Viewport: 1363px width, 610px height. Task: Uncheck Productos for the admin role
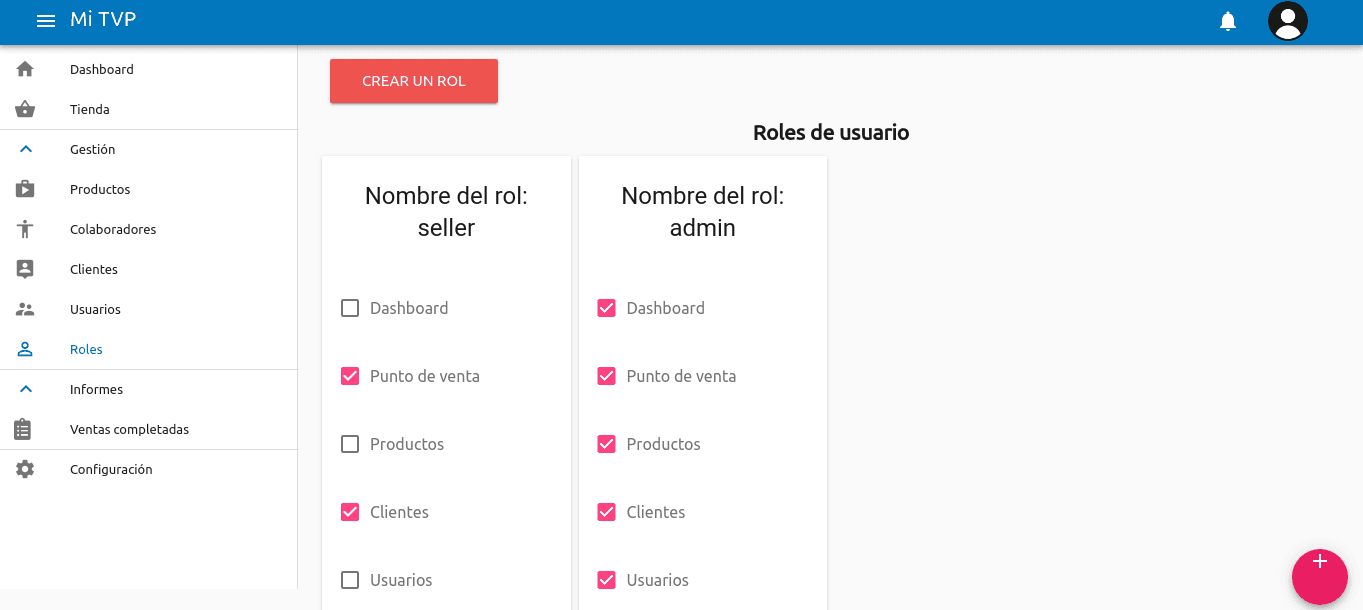(x=606, y=444)
